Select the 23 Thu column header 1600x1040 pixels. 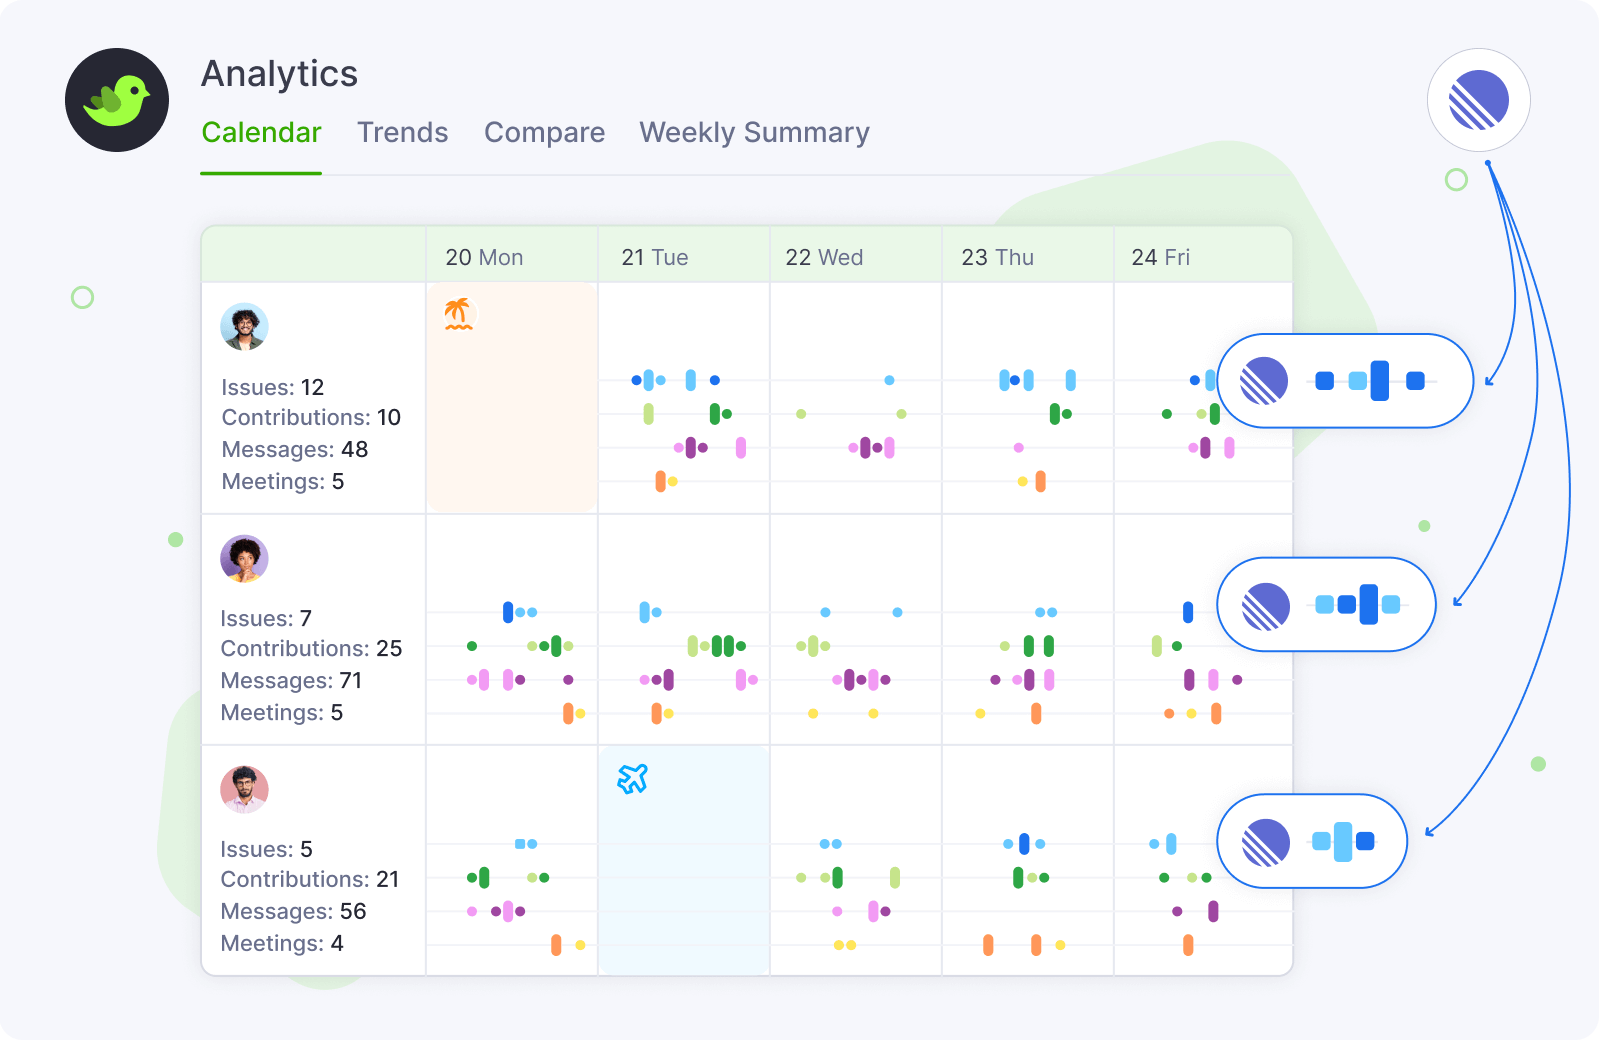pyautogui.click(x=997, y=257)
